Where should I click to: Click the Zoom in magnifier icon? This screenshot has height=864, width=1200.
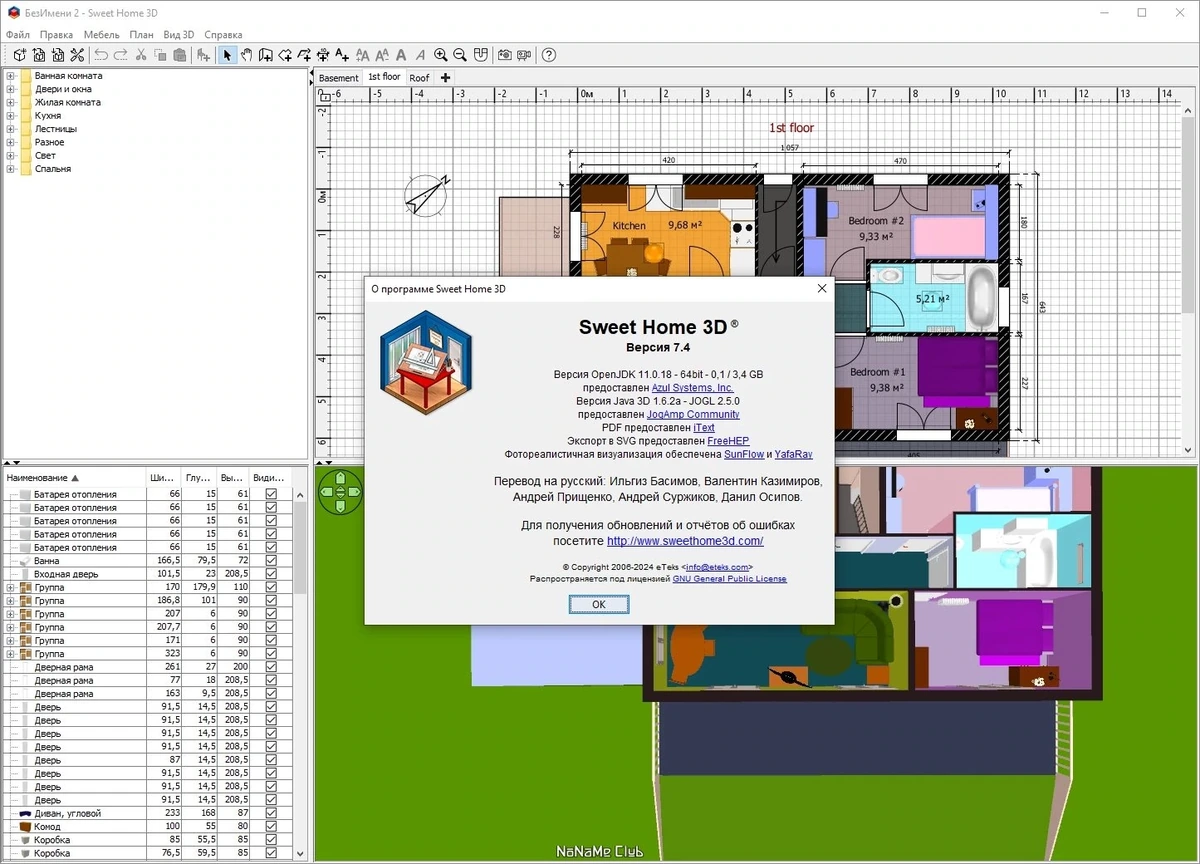[x=441, y=55]
